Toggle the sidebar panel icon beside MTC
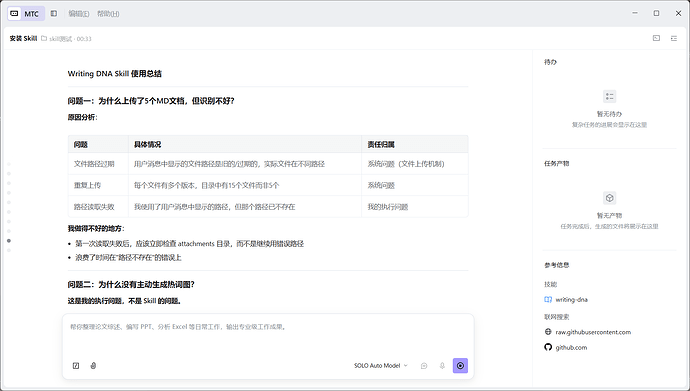 (54, 14)
